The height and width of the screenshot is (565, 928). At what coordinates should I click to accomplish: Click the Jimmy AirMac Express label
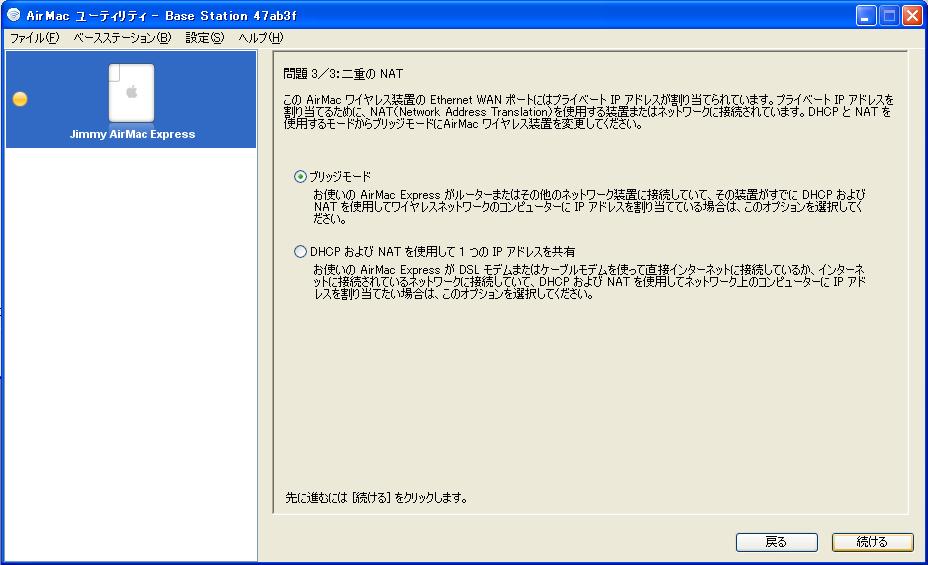(x=132, y=134)
